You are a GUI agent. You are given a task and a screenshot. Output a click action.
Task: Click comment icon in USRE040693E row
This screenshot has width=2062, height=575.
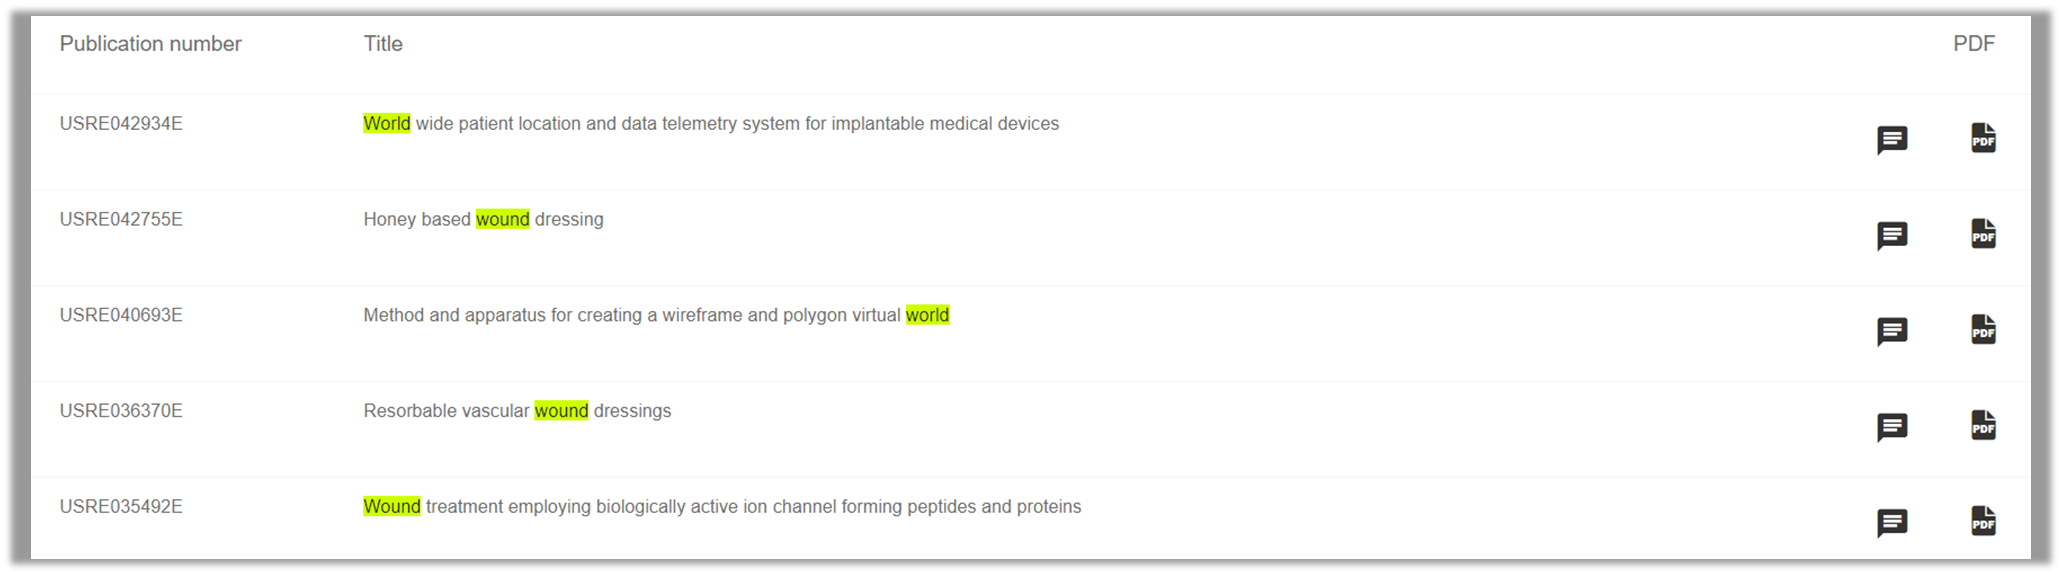(1891, 332)
